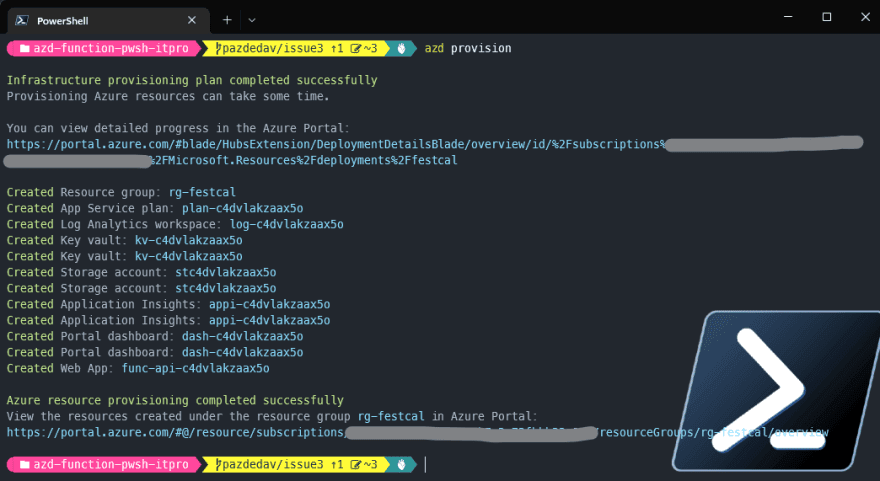Click the first Key vault kv-c4dvlakzaax5o line

(x=125, y=240)
